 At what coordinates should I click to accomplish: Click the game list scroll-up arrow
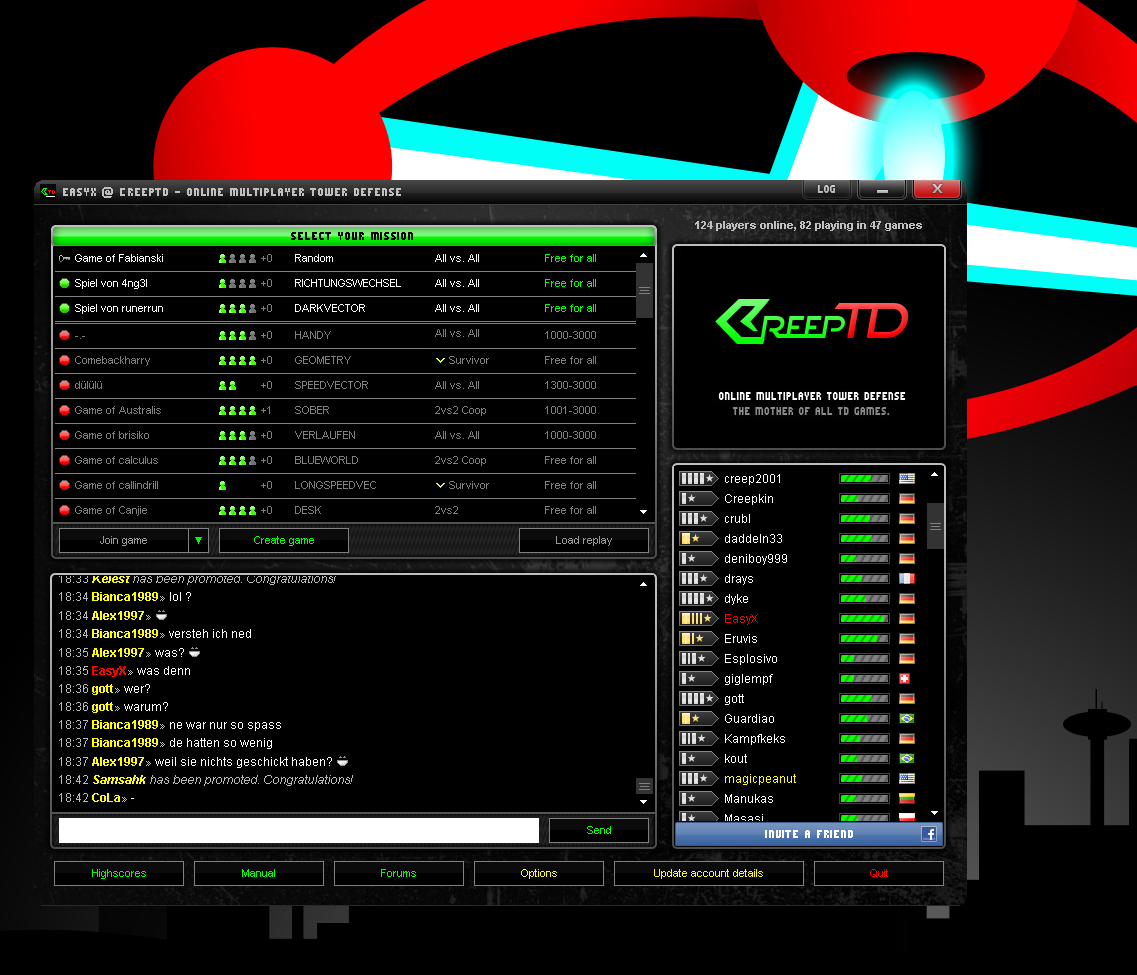coord(643,256)
